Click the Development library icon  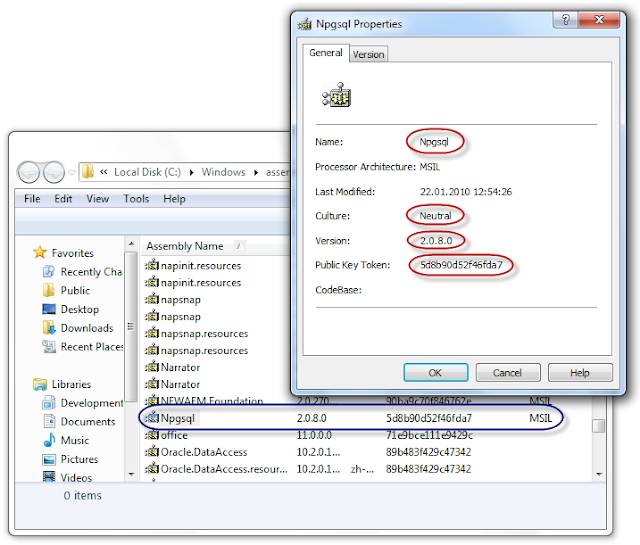pyautogui.click(x=49, y=403)
